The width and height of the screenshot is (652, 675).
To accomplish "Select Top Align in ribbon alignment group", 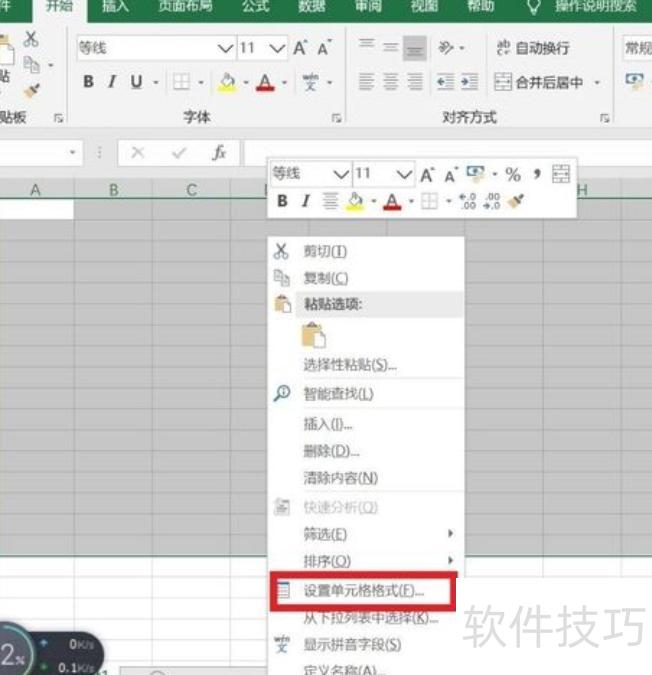I will click(366, 44).
